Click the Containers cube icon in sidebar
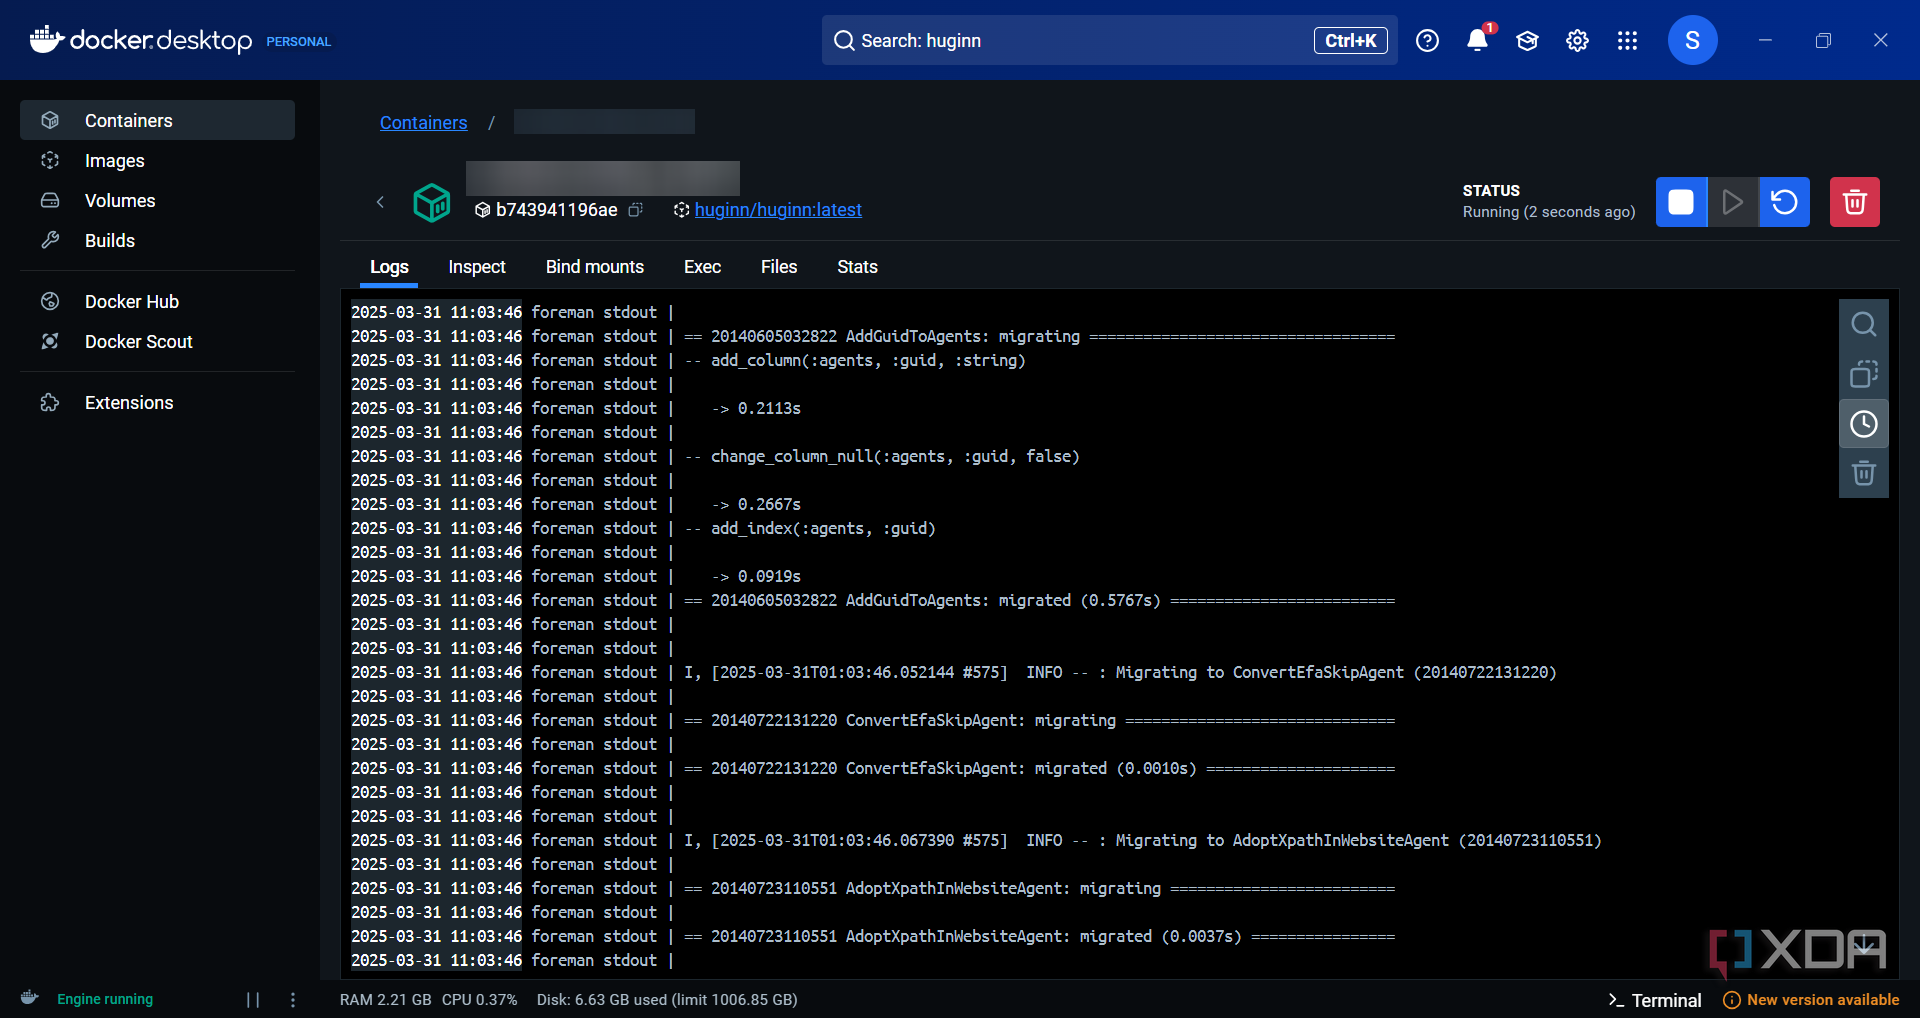Image resolution: width=1920 pixels, height=1018 pixels. click(x=50, y=120)
